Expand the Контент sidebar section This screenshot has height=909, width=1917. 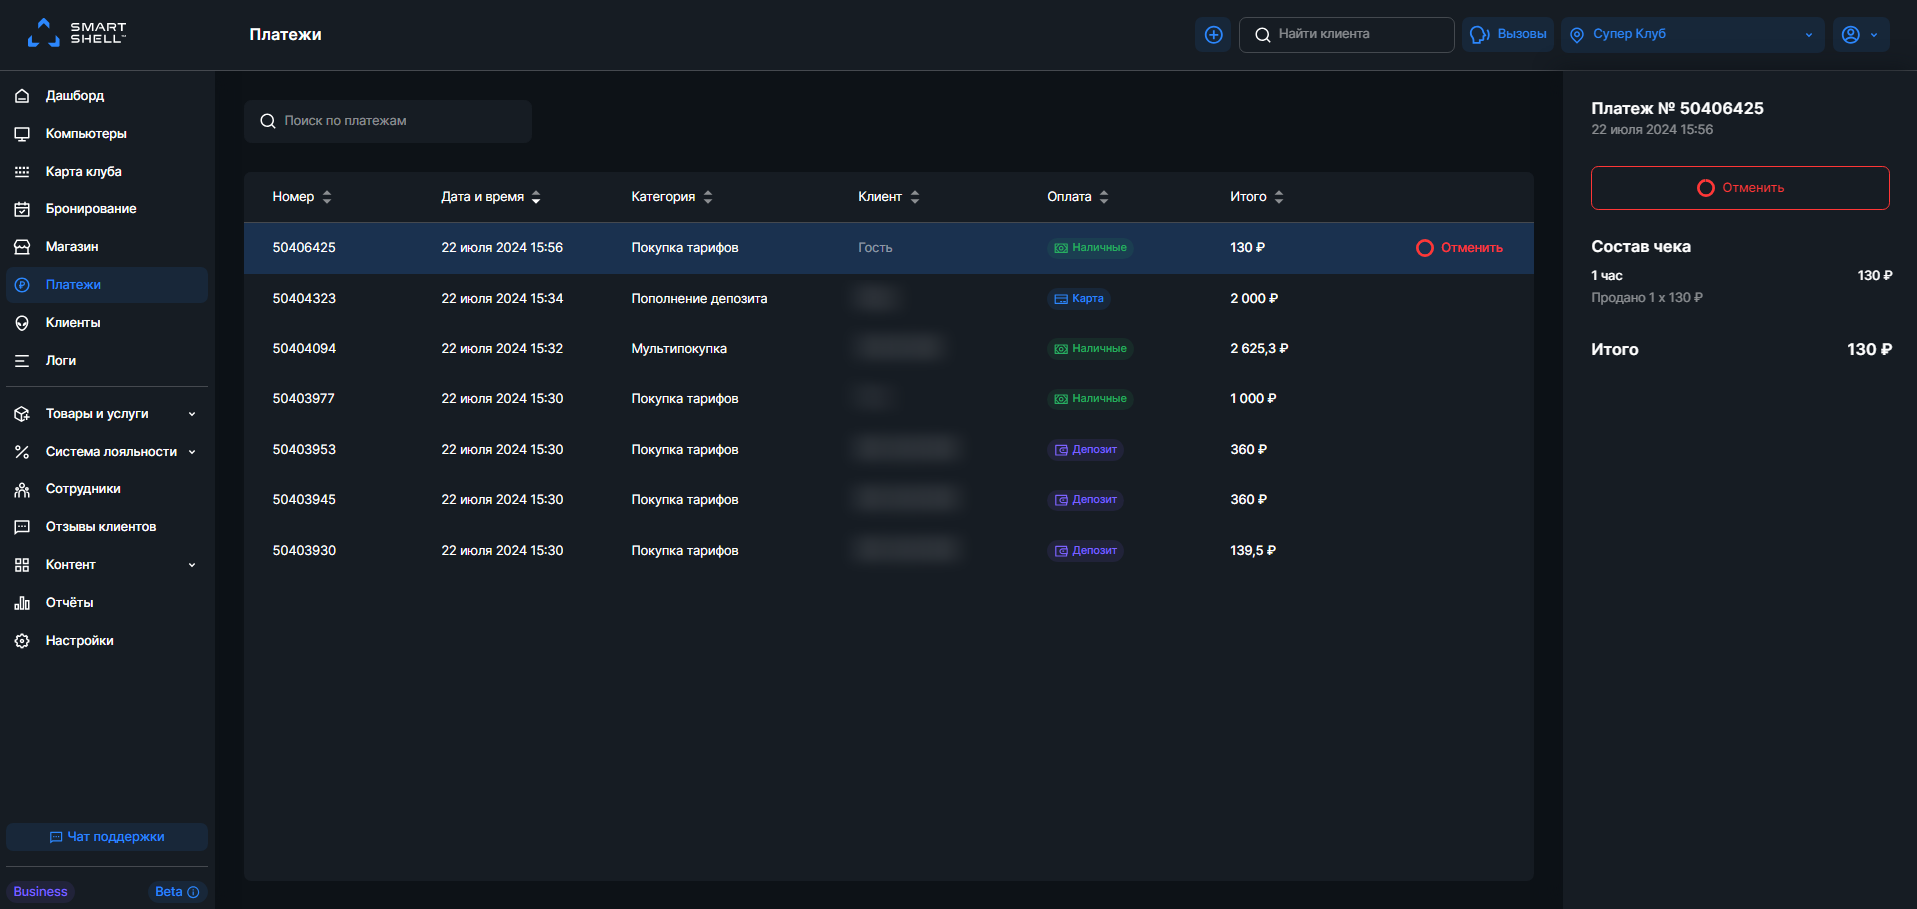coord(106,565)
